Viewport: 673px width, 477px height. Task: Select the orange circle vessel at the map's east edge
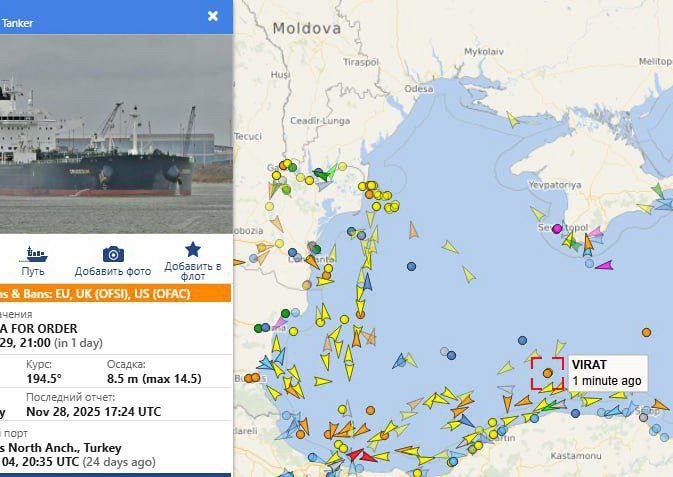click(646, 332)
